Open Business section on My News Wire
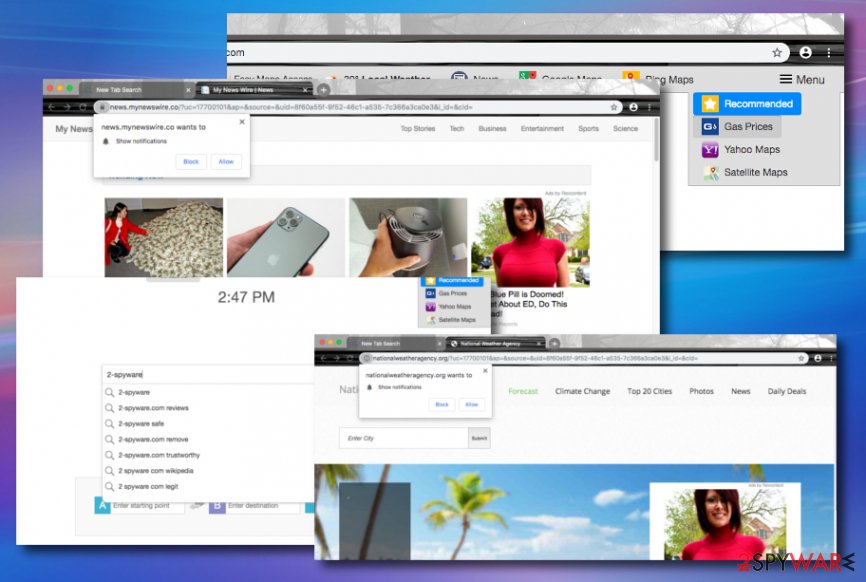Viewport: 866px width, 582px height. 492,129
